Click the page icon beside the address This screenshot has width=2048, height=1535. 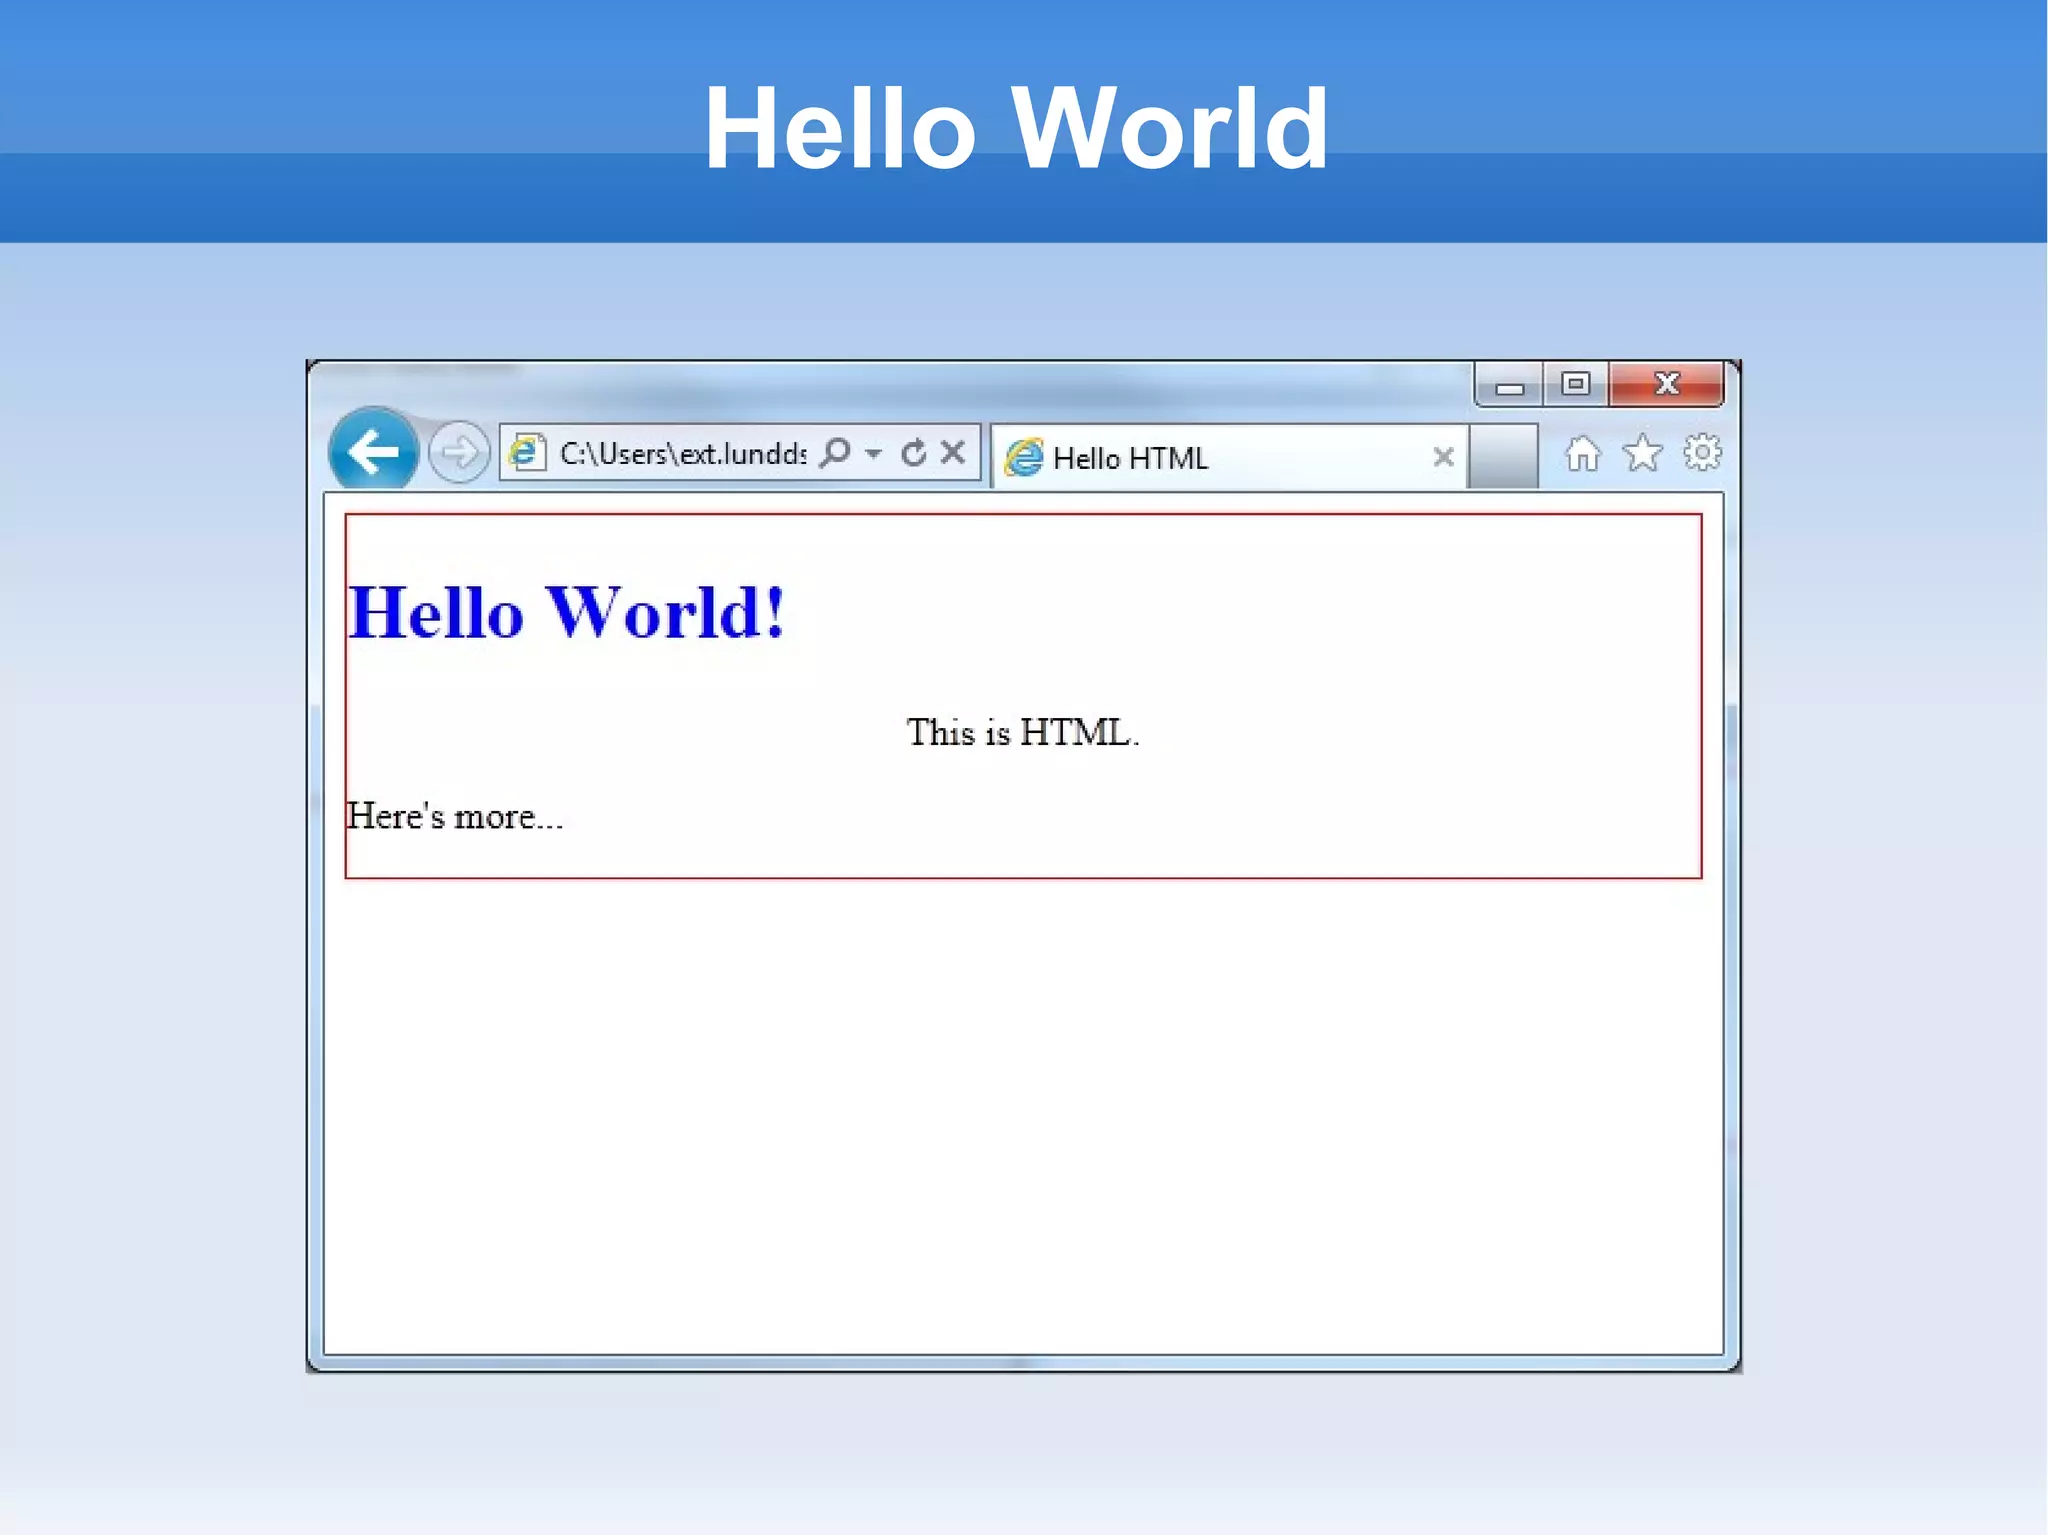click(527, 453)
